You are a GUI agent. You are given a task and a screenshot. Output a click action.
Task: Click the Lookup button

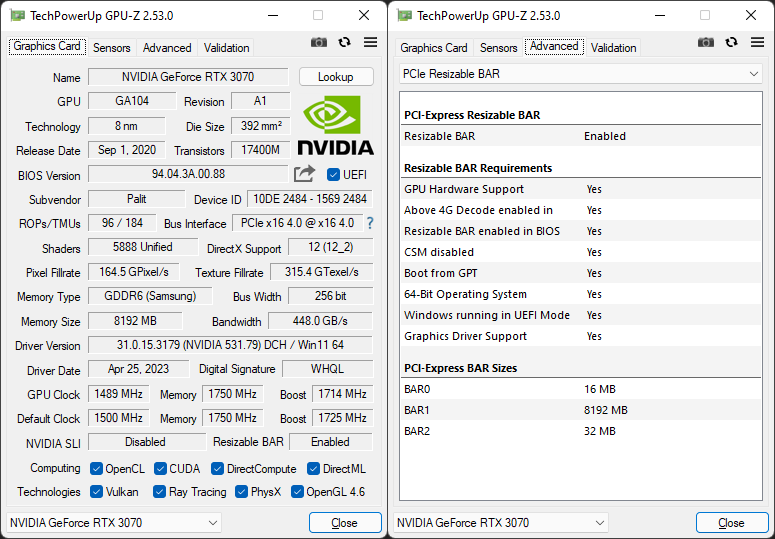coord(336,77)
